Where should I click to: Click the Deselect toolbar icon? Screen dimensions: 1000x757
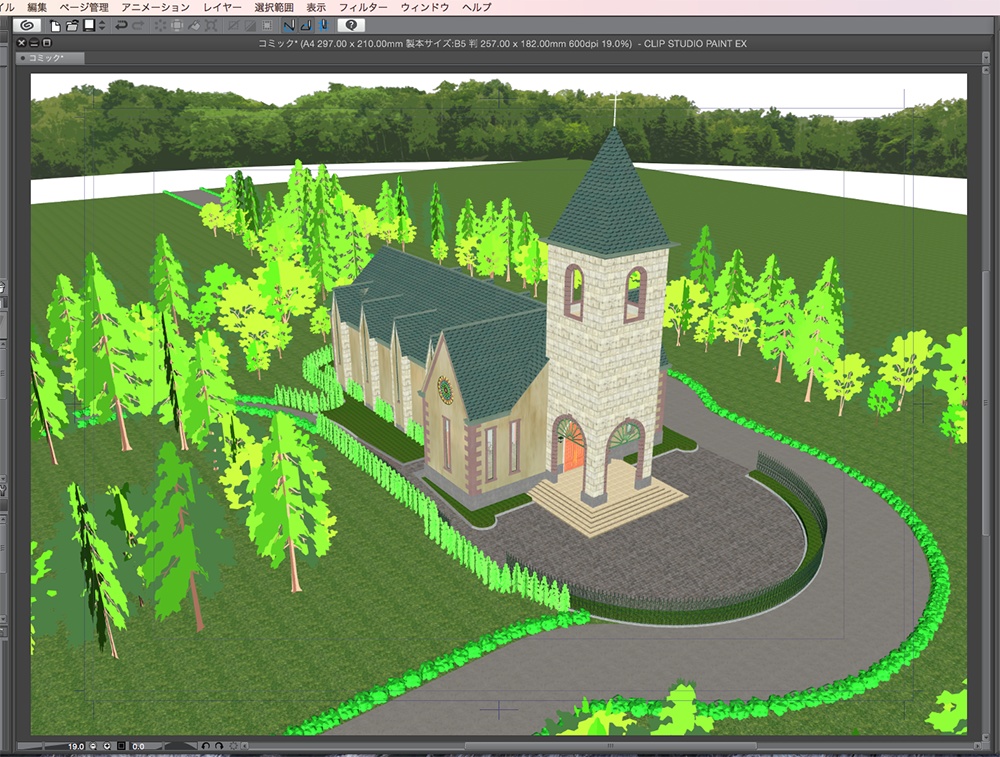click(233, 26)
